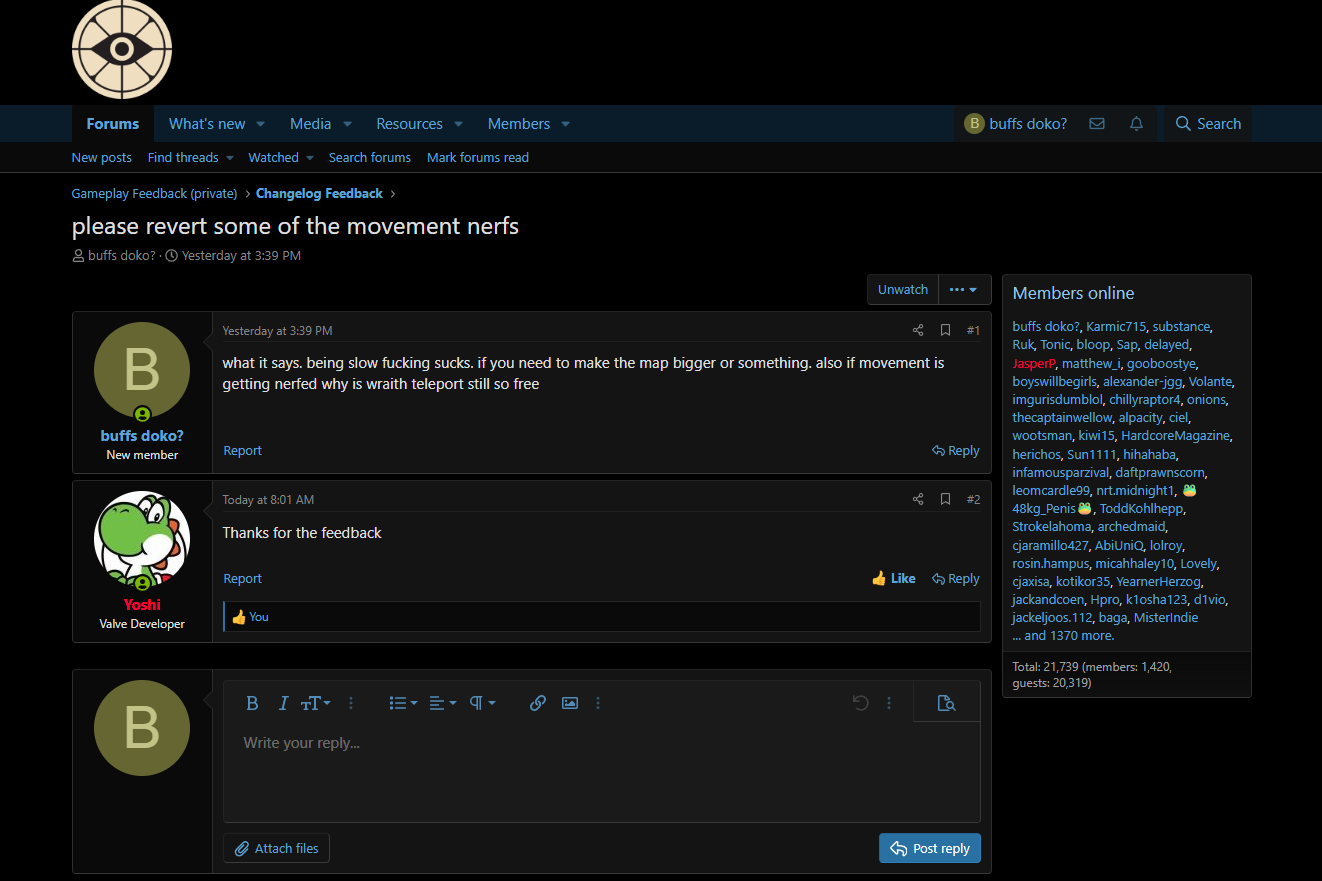Open more options beside the font size control
The width and height of the screenshot is (1322, 881).
pyautogui.click(x=351, y=703)
